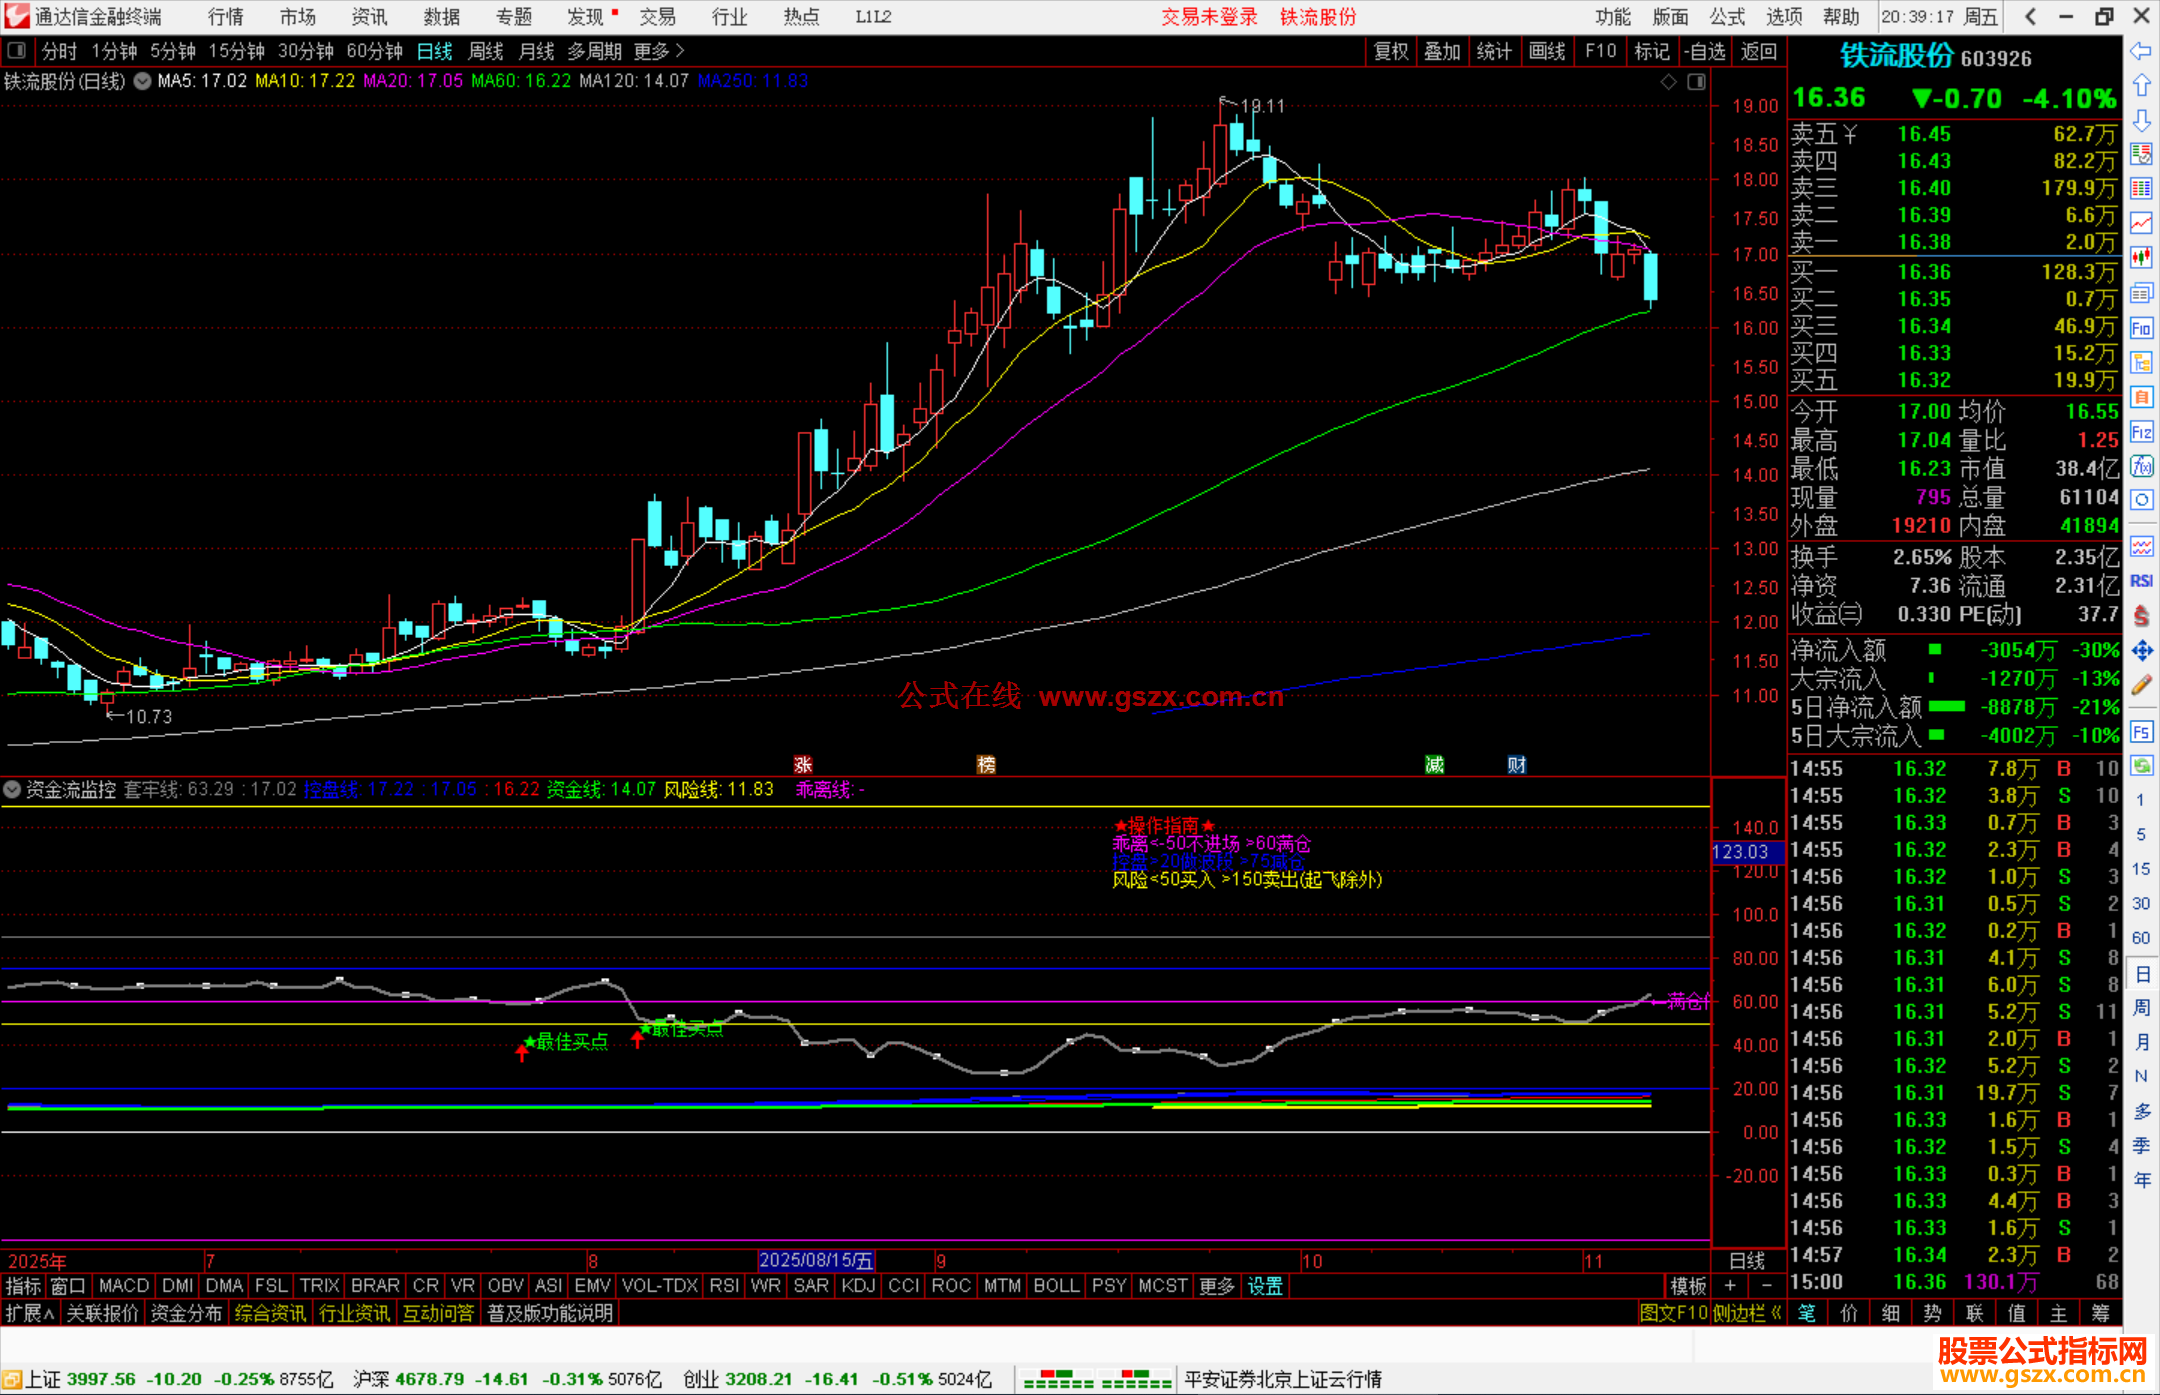Click the blue four-way move arrows icon
Screen dimensions: 2160x1395
(2141, 651)
